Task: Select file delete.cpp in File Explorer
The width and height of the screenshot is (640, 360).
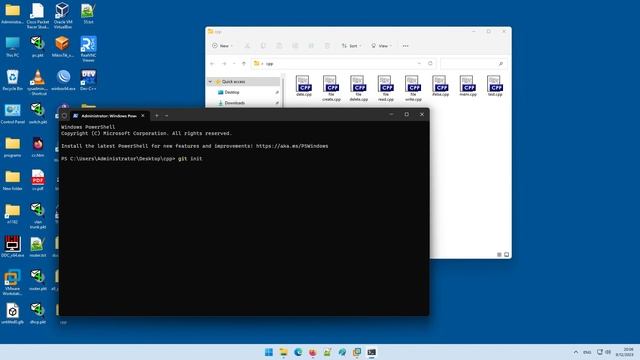Action: [x=358, y=88]
